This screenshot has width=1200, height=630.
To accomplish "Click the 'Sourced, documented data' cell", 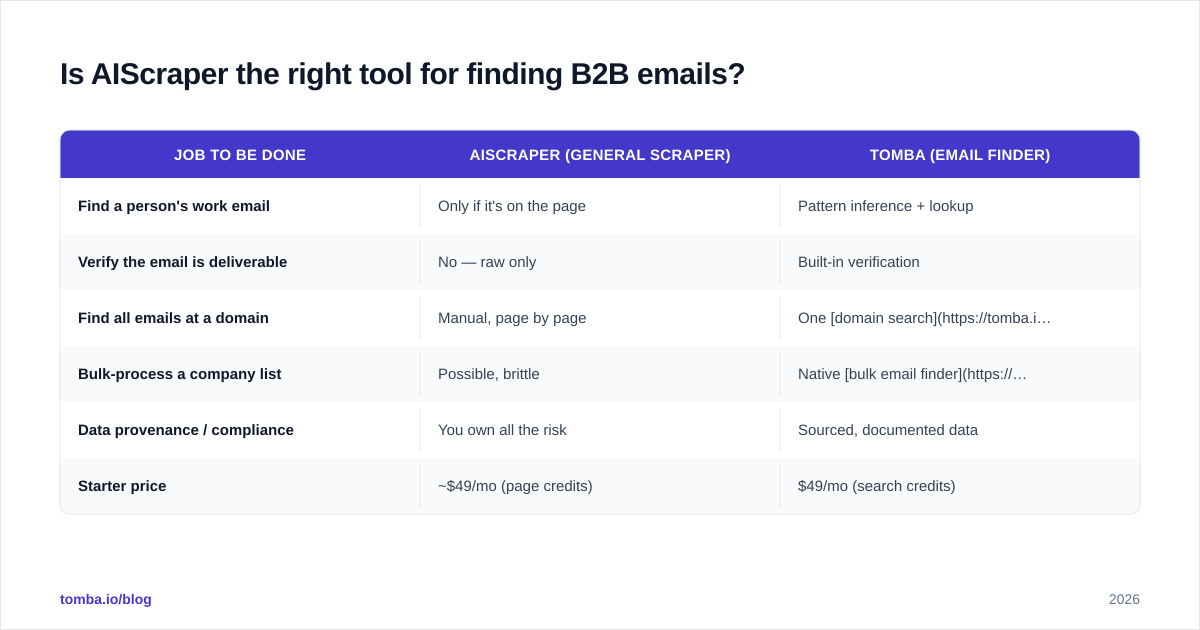I will (x=960, y=430).
